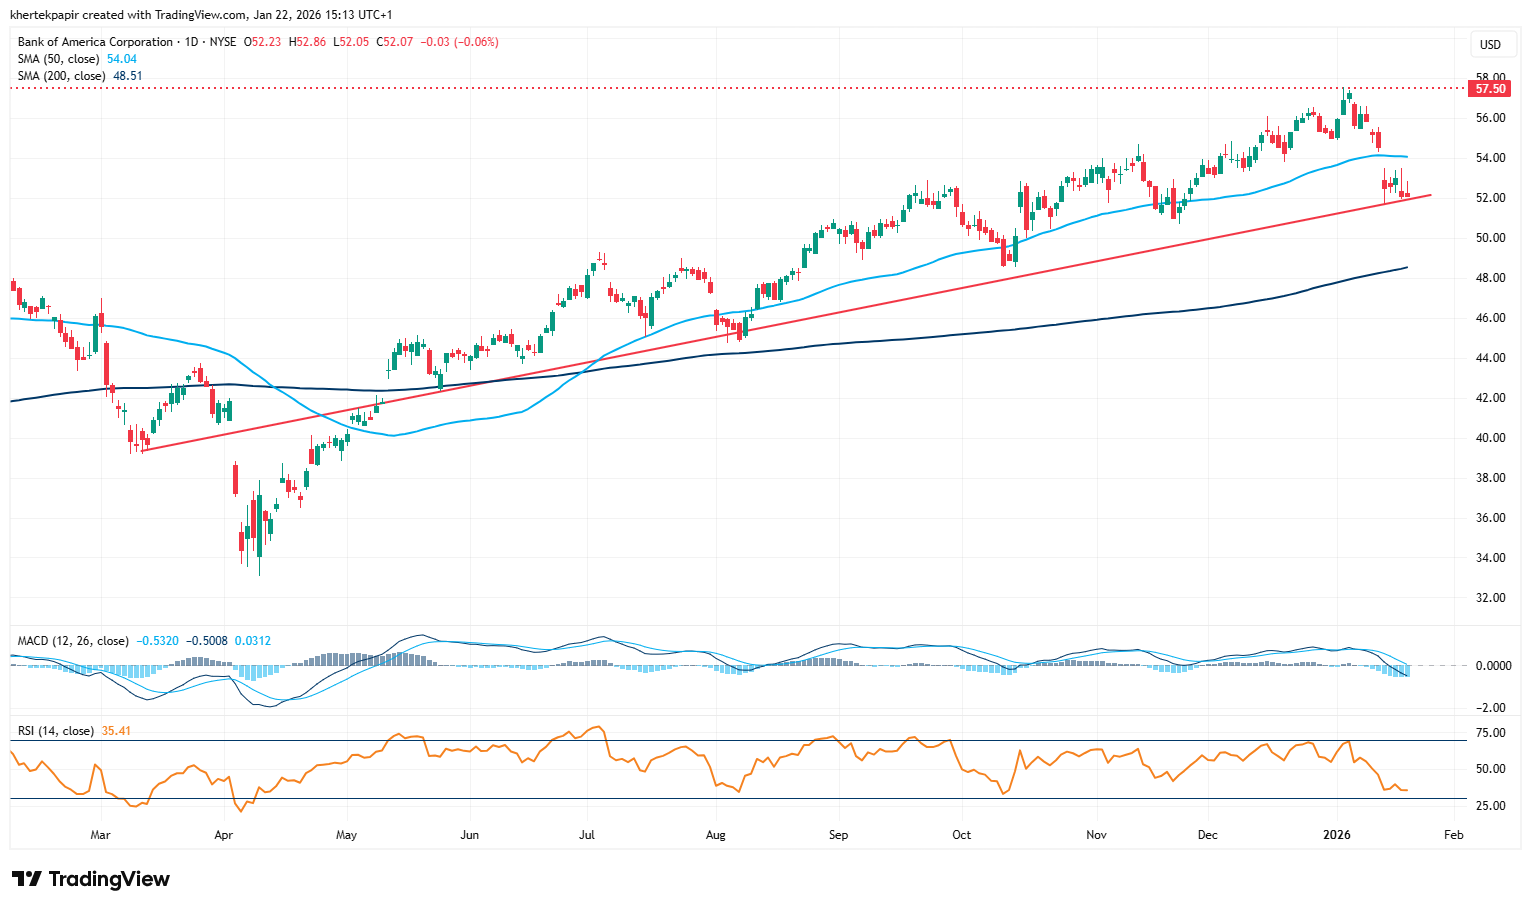The image size is (1531, 909).
Task: Click the RSI (14, close) label
Action: click(56, 731)
